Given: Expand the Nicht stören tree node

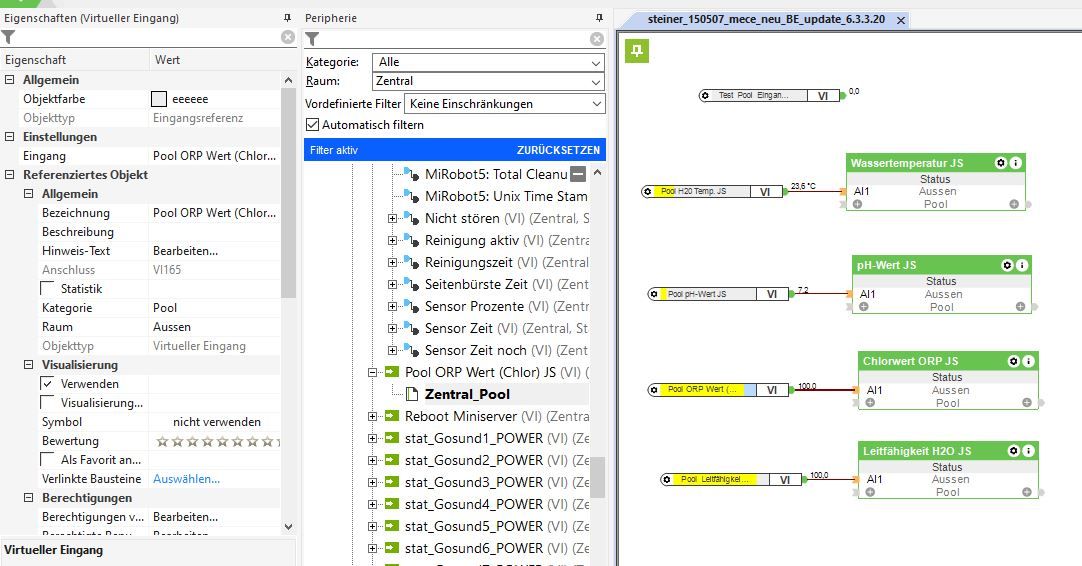Looking at the screenshot, I should (x=393, y=218).
